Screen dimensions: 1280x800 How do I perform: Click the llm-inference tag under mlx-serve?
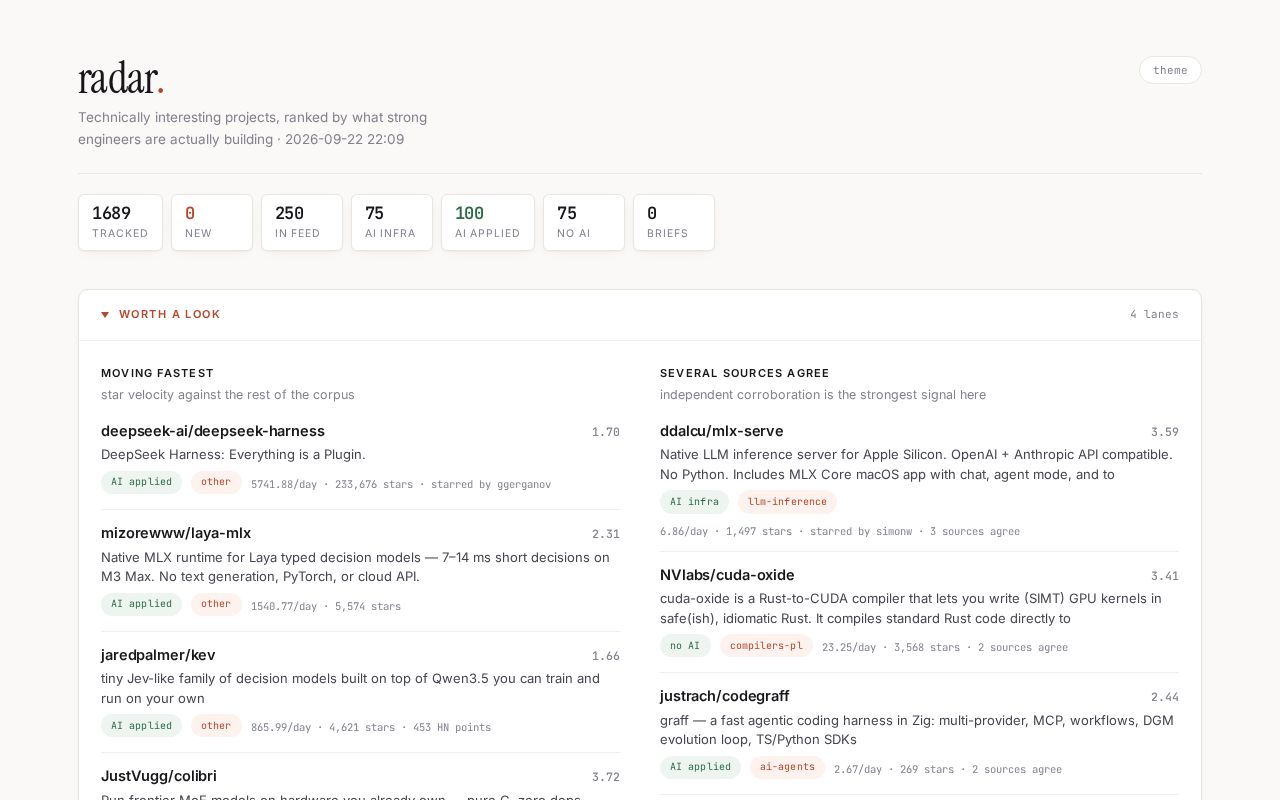787,502
